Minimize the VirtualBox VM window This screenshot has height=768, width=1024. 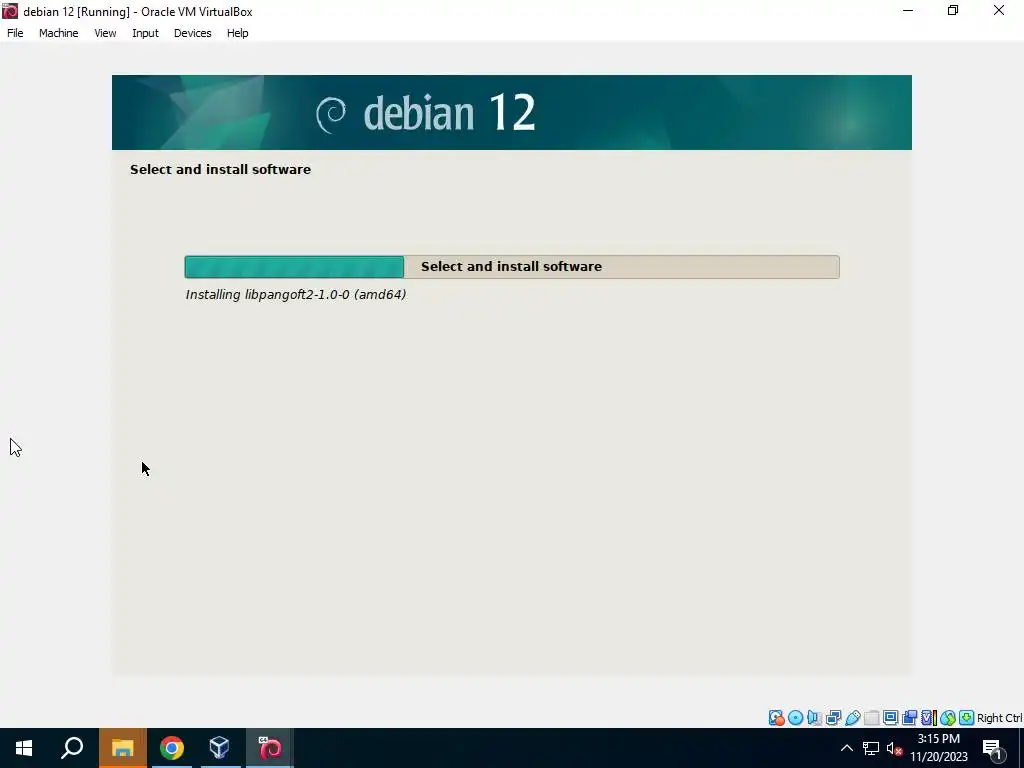pos(908,10)
